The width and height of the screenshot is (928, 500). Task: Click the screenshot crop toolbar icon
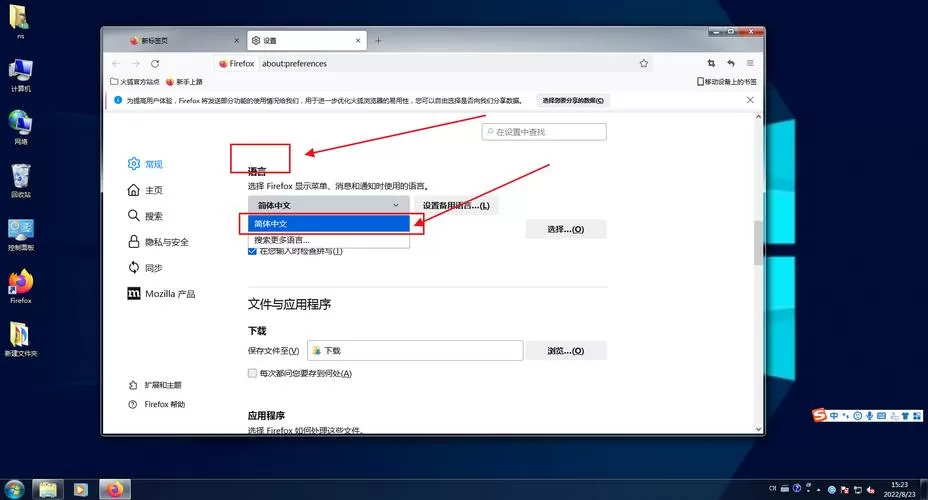click(711, 63)
